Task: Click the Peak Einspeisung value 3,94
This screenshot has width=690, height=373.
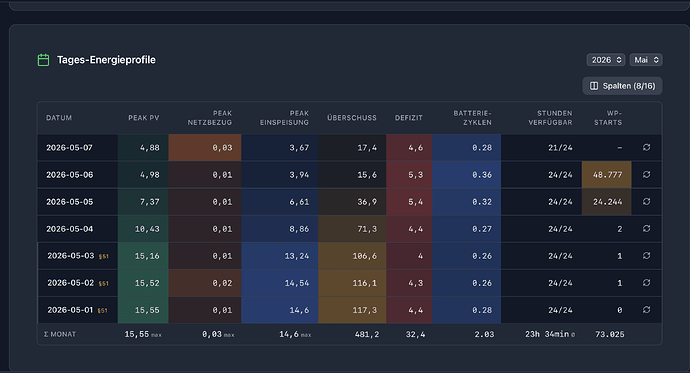Action: click(x=299, y=175)
